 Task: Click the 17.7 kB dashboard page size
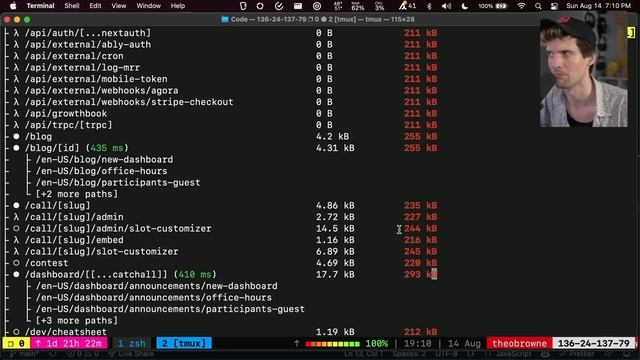(x=335, y=274)
